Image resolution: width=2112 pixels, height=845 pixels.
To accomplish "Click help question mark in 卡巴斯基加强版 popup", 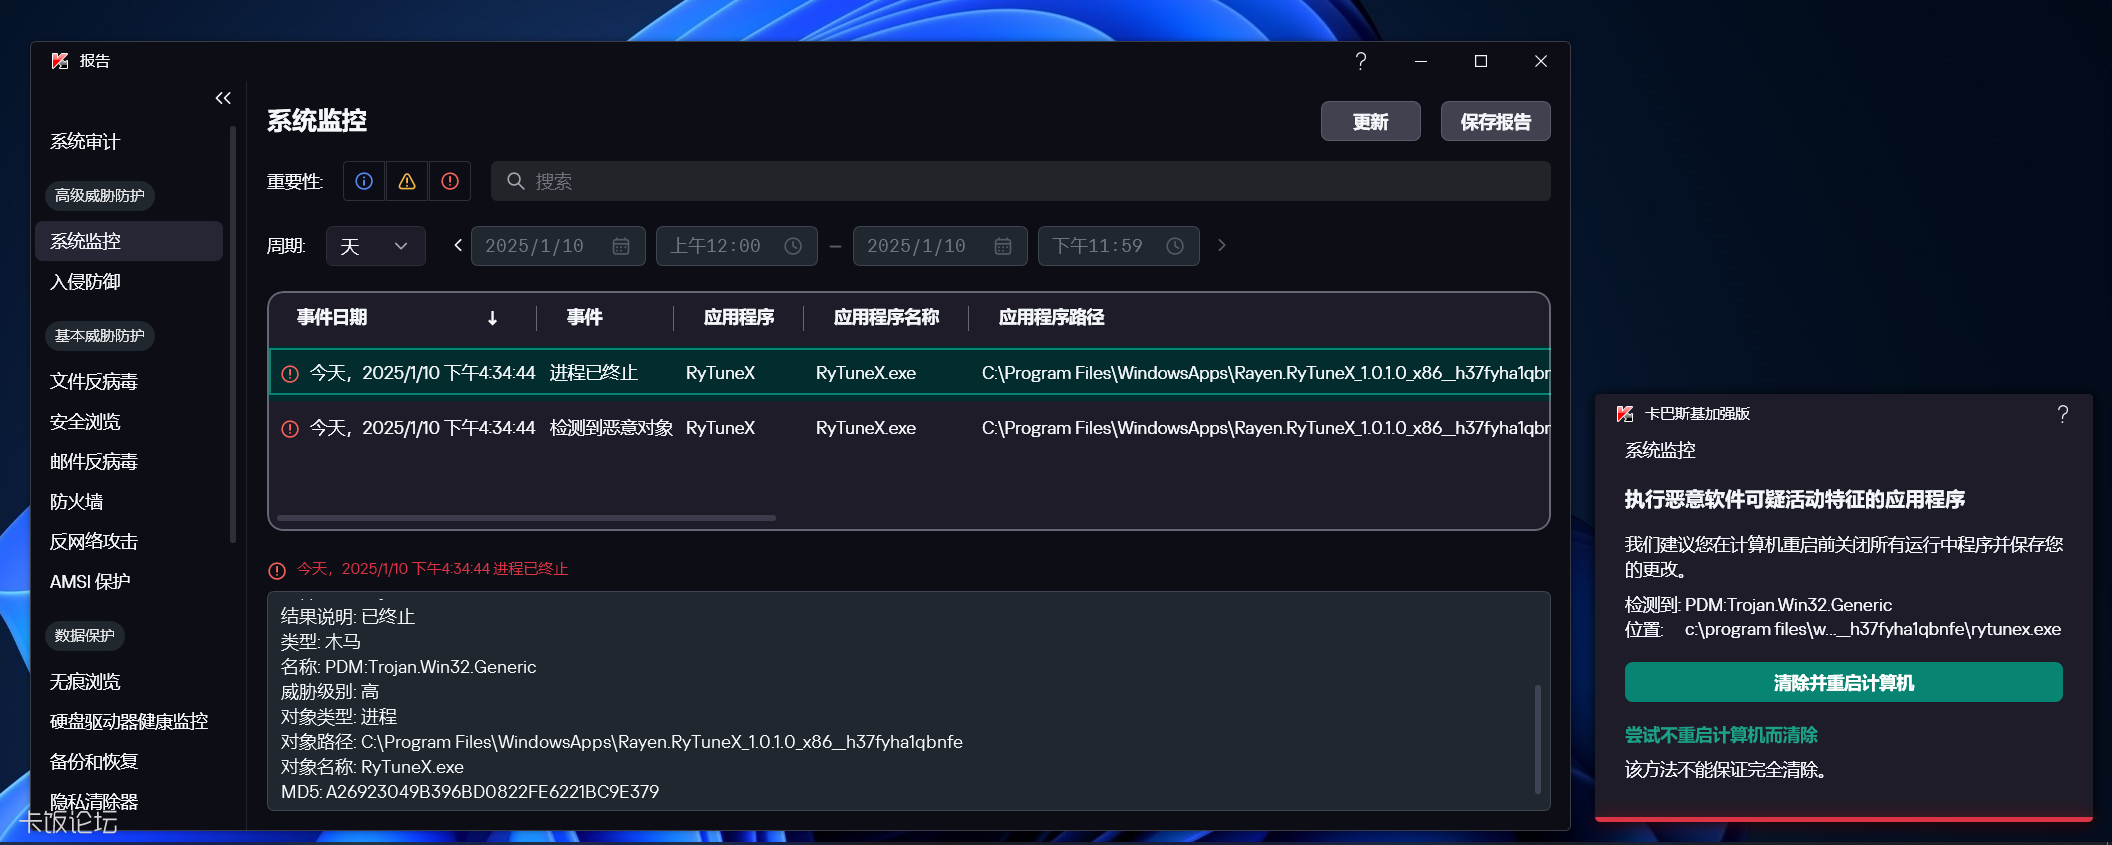I will pyautogui.click(x=2062, y=414).
